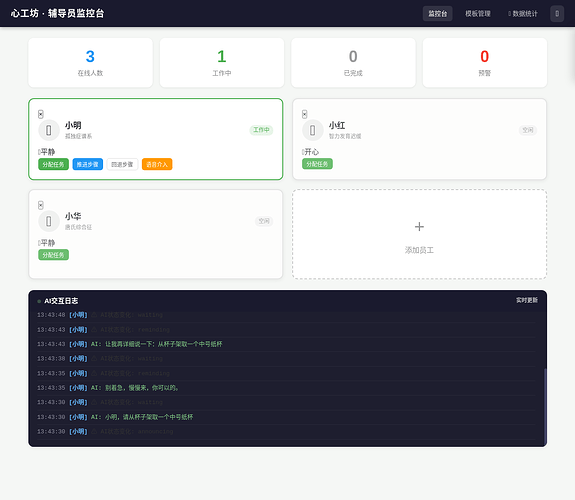This screenshot has height=500, width=575.
Task: Remove 小明 card via its close icon
Action: [41, 114]
